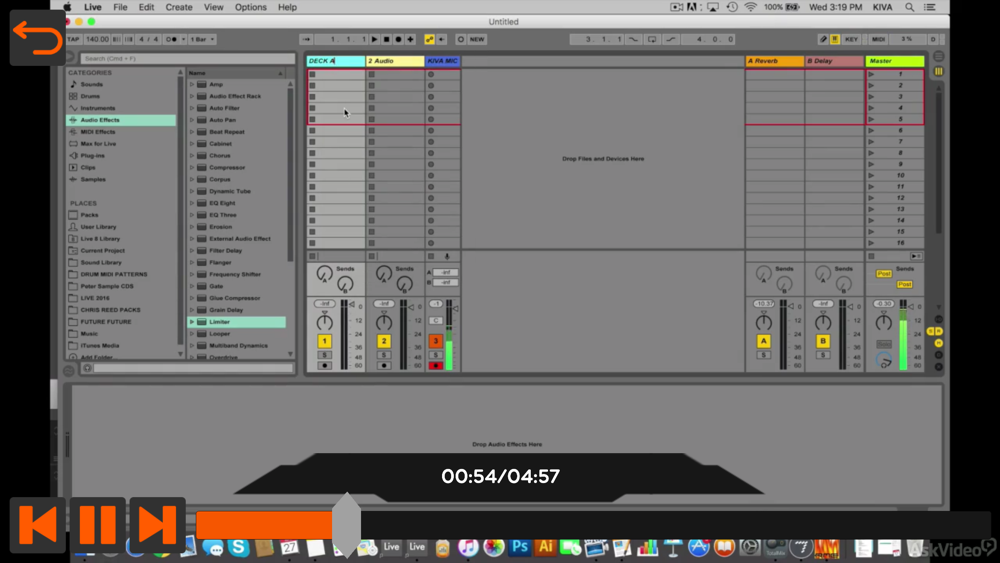Click the Search (Cmd + F) browser field
The width and height of the screenshot is (1000, 563).
click(188, 58)
